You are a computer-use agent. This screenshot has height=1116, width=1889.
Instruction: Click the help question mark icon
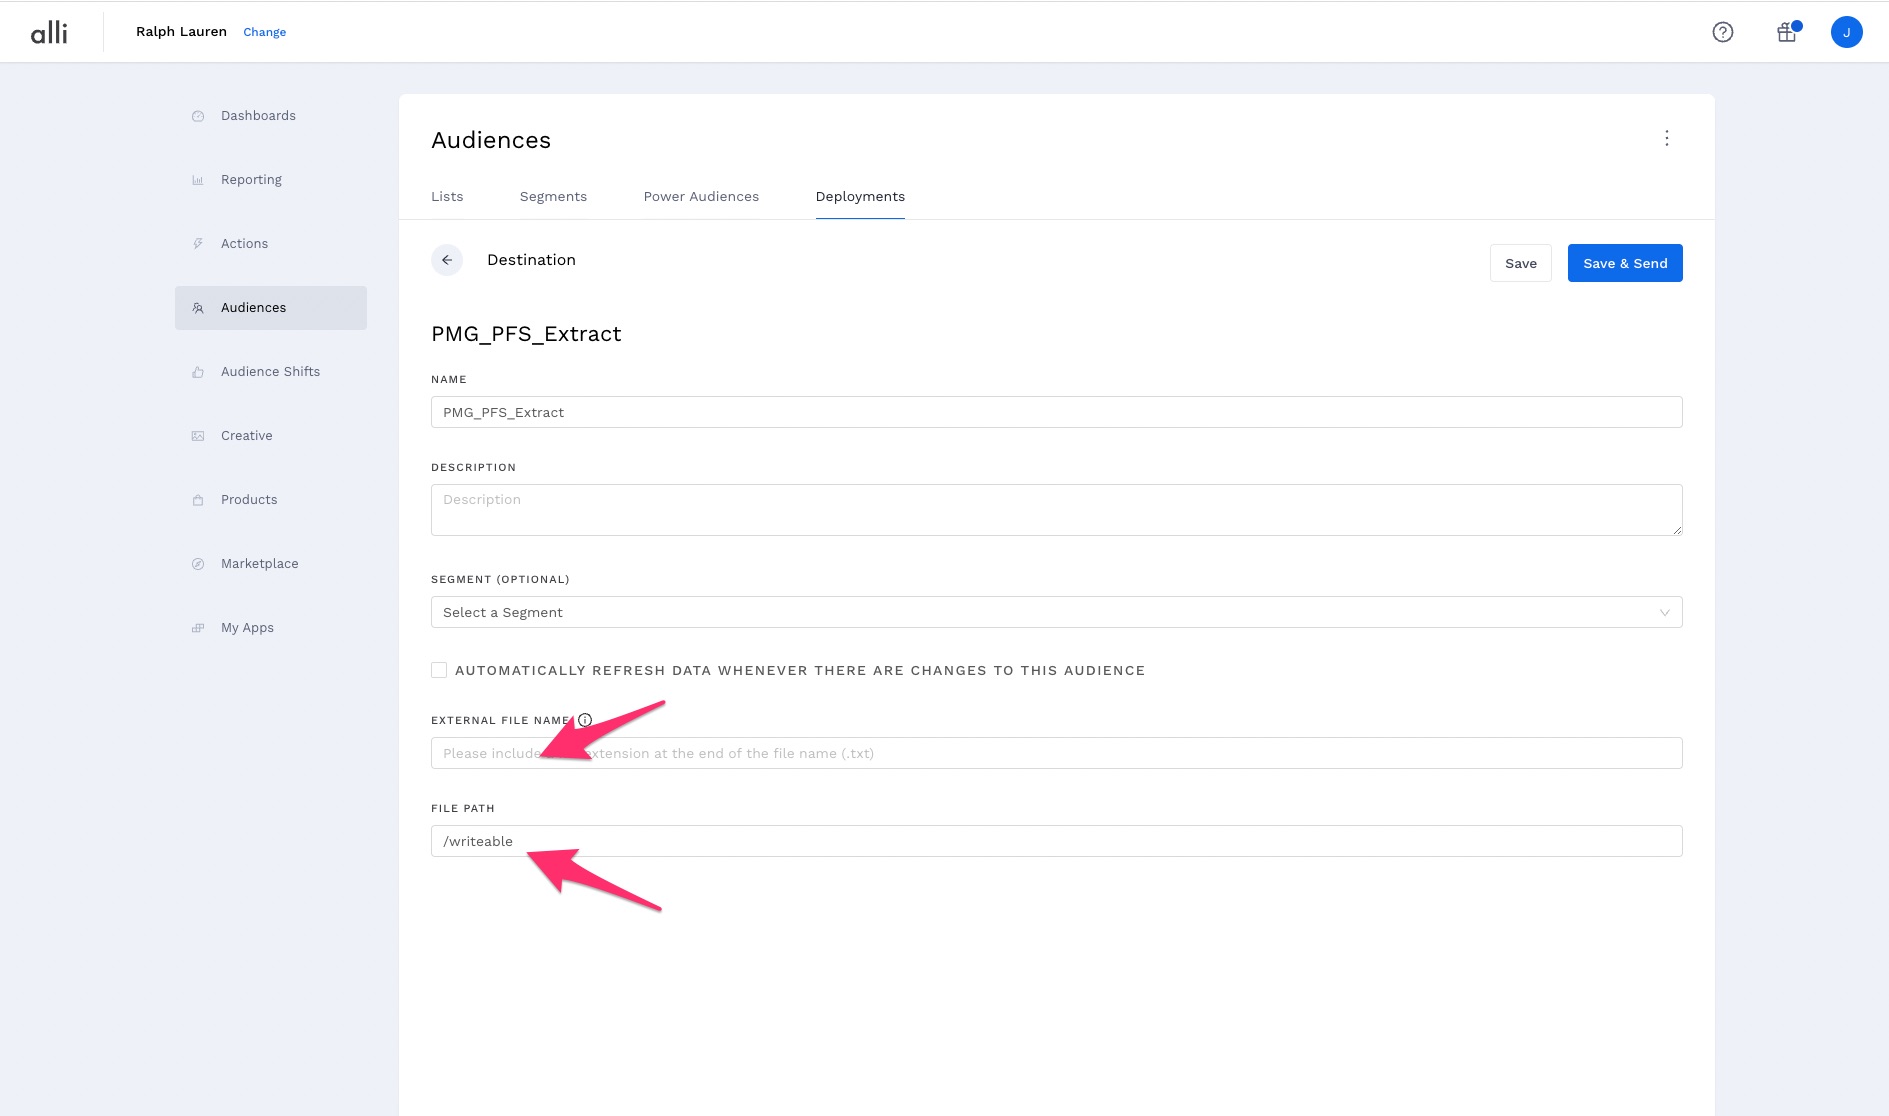click(x=1722, y=32)
